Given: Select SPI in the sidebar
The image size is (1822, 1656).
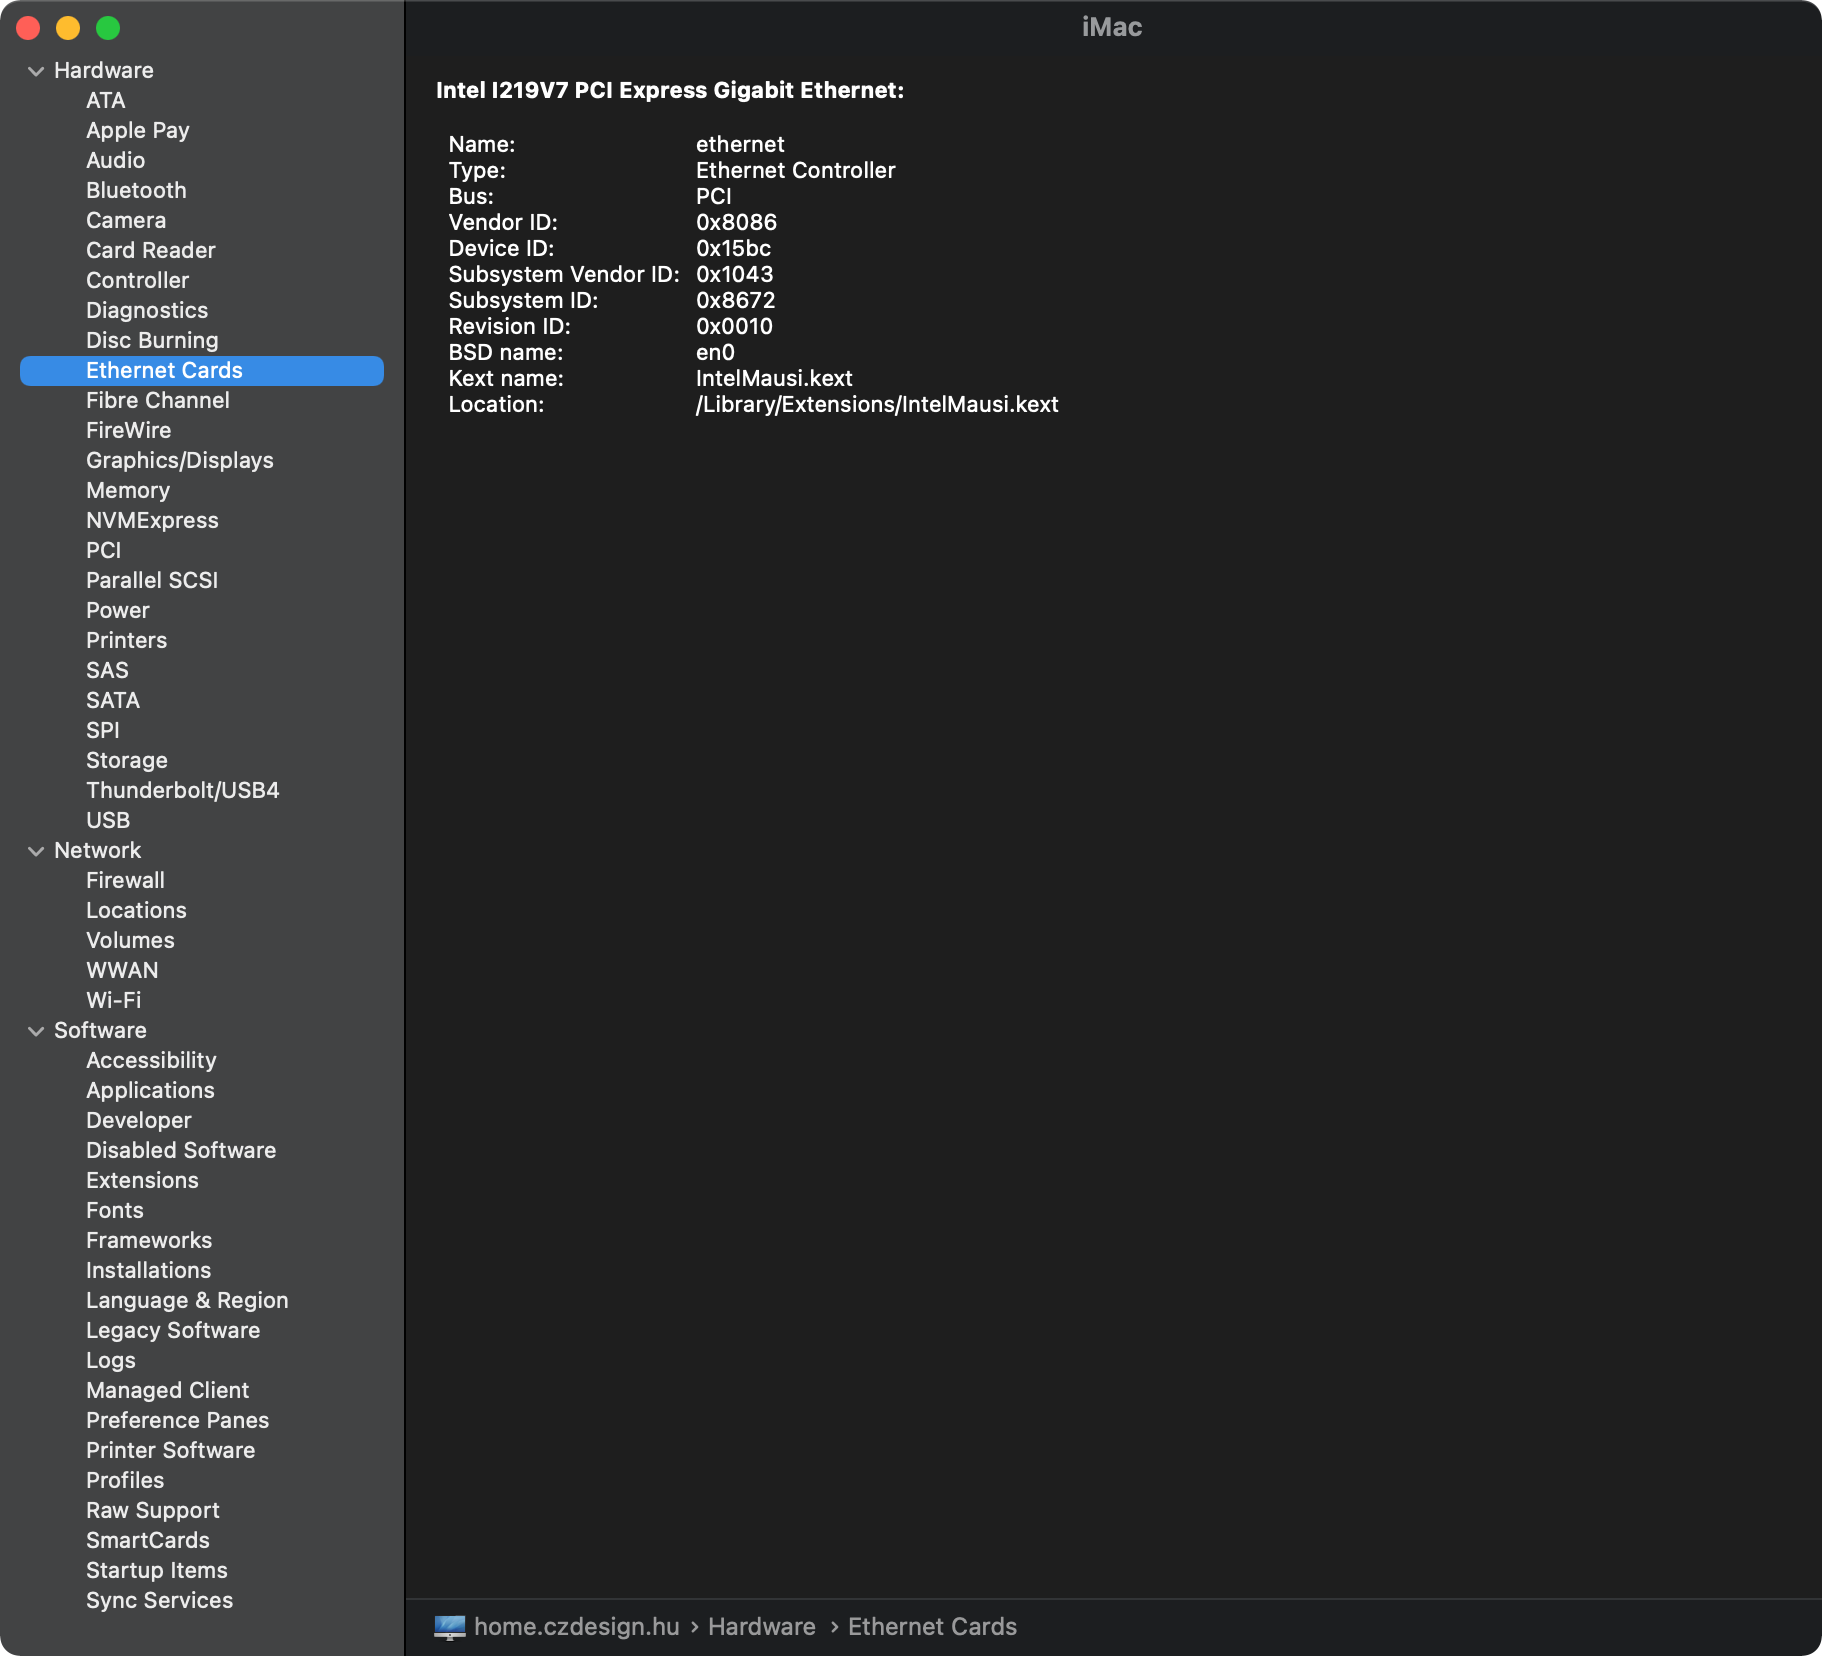Looking at the screenshot, I should pos(103,730).
